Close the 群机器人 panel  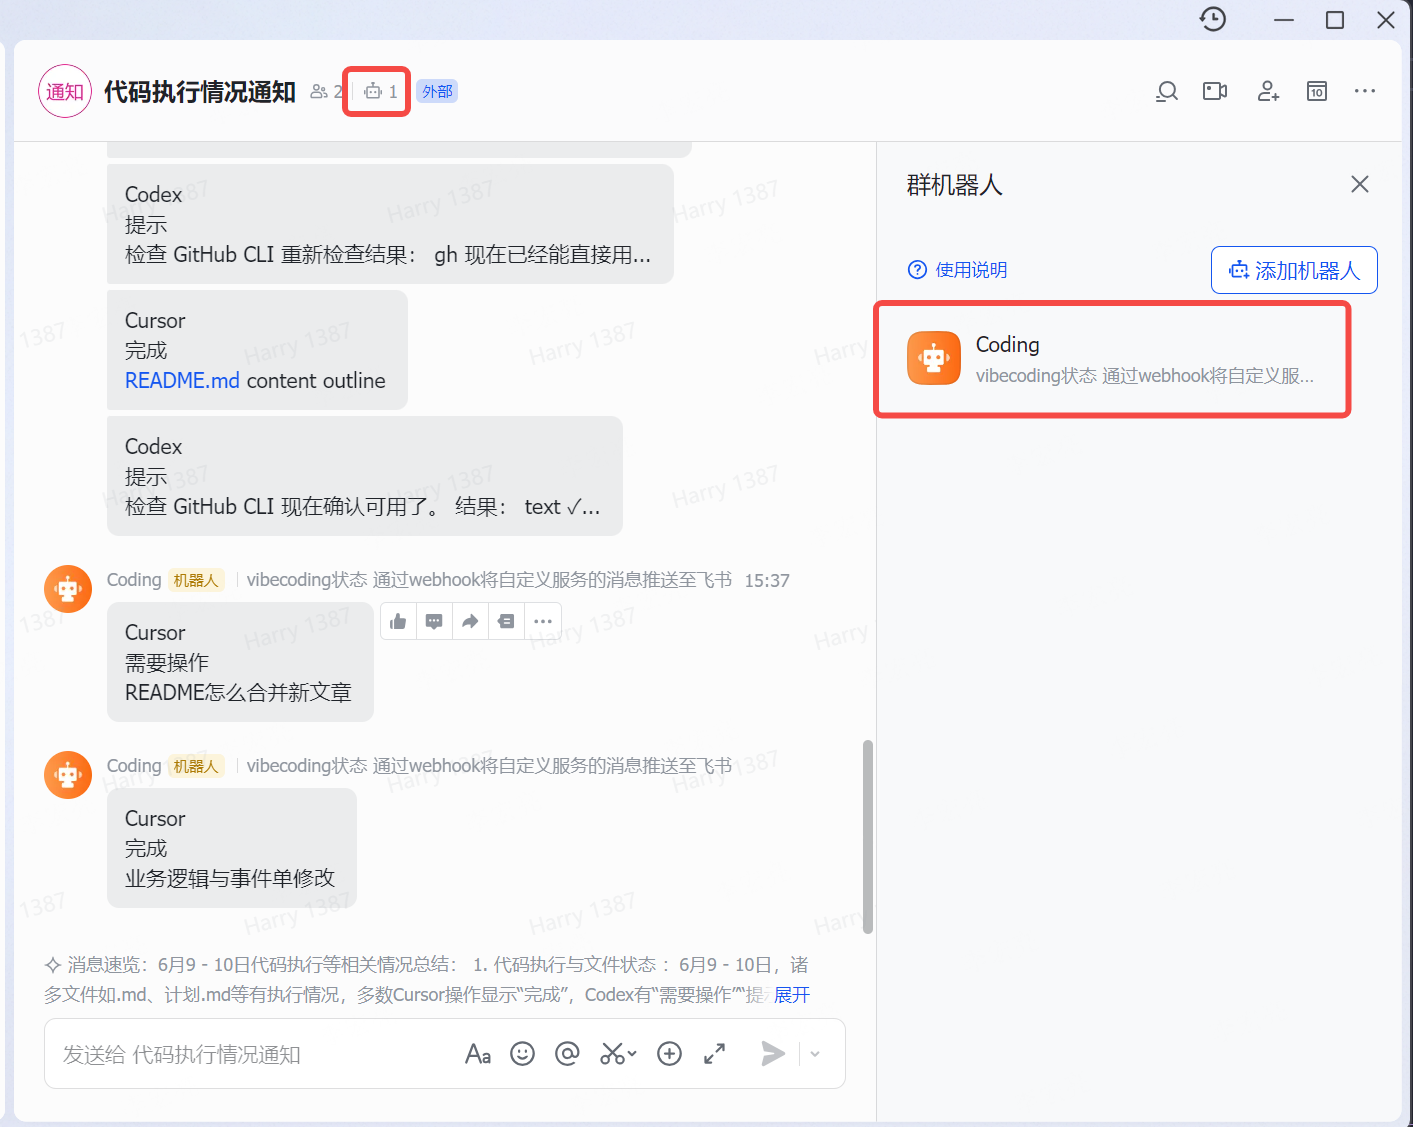click(1359, 184)
